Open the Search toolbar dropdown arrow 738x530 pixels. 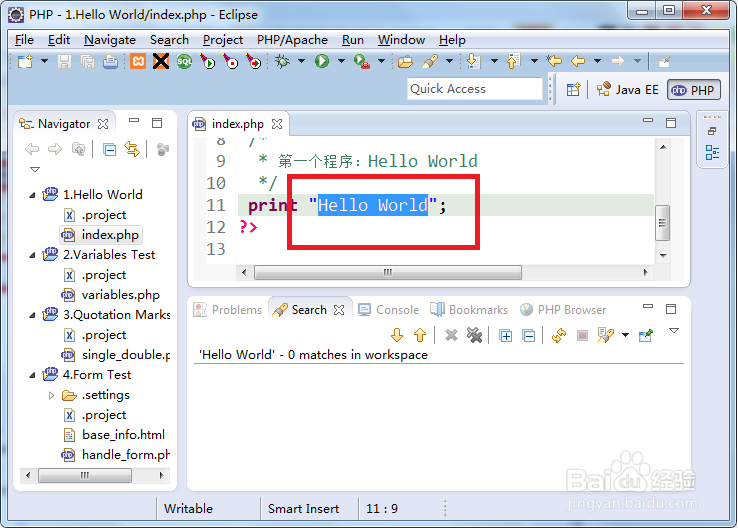449,61
